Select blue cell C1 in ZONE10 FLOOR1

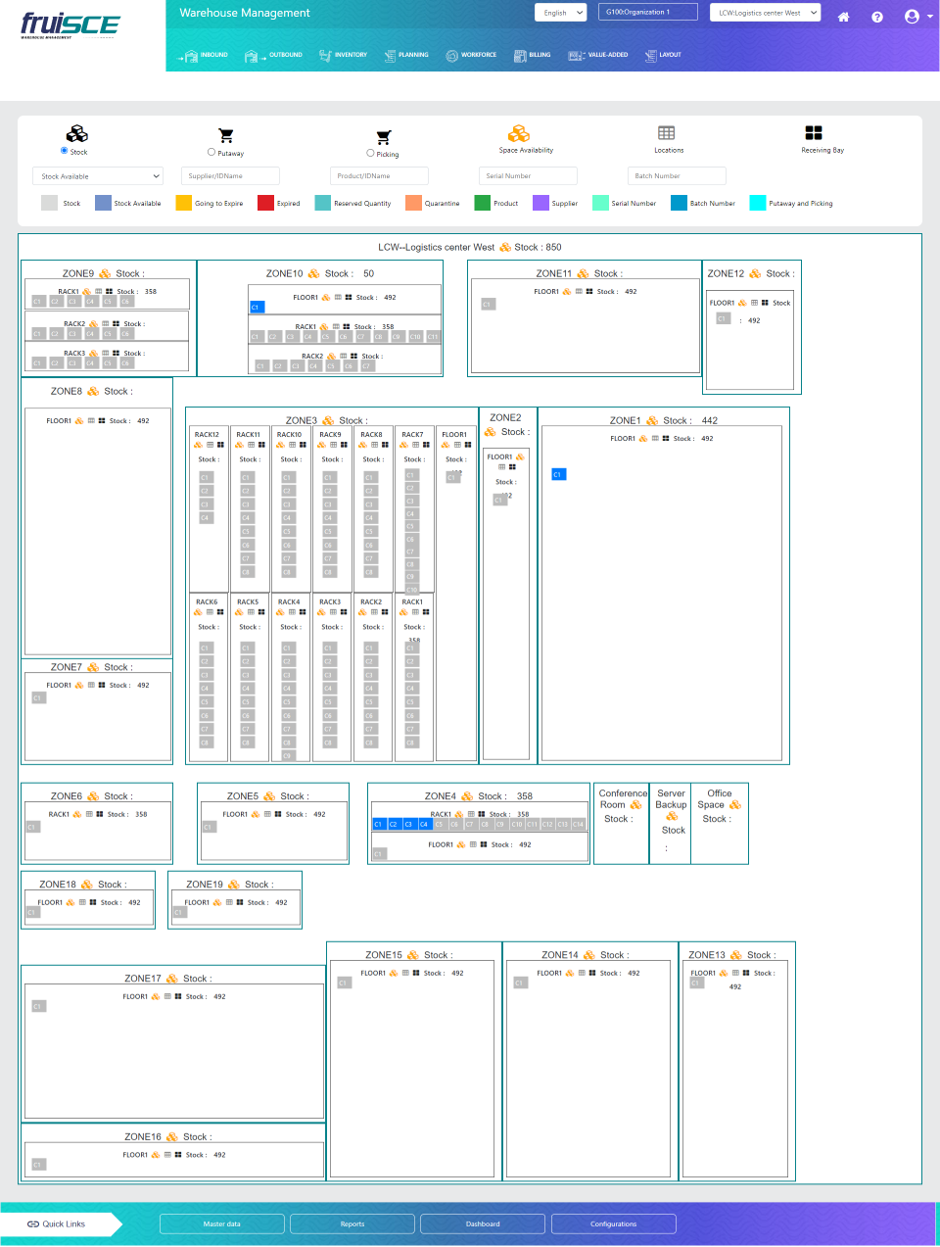[x=256, y=308]
